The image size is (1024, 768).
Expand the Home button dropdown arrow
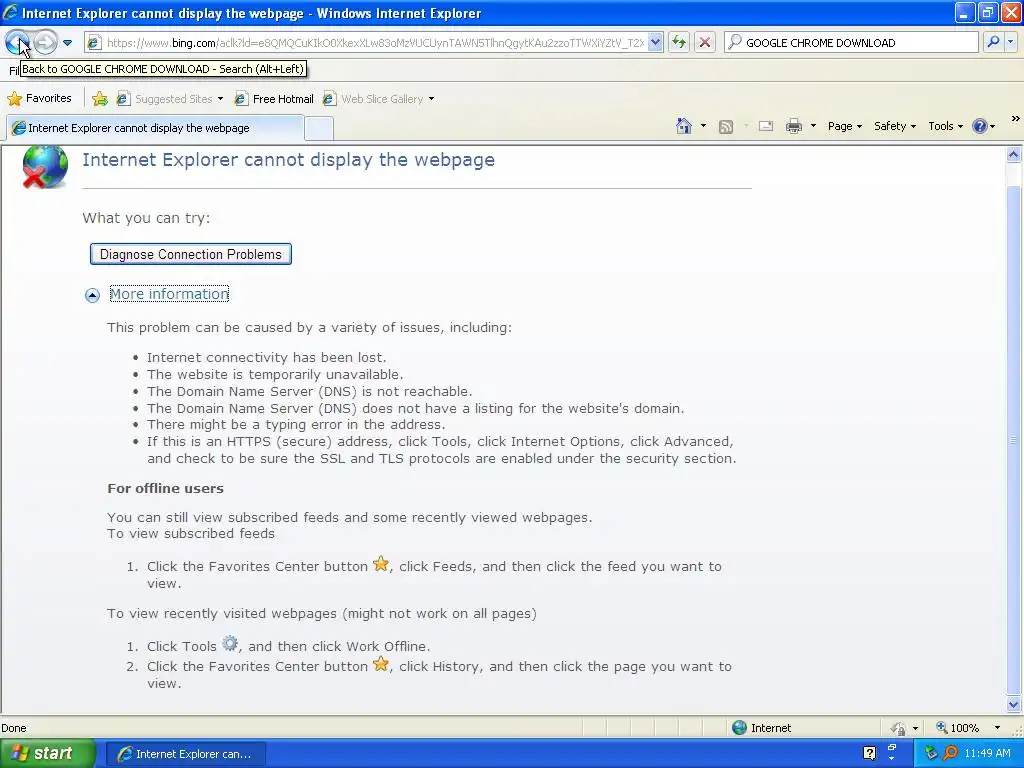tap(703, 126)
